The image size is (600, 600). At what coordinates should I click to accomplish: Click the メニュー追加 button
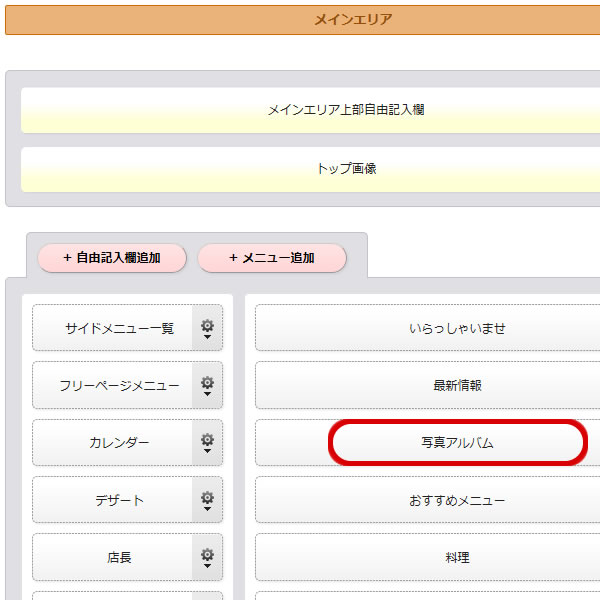click(272, 258)
